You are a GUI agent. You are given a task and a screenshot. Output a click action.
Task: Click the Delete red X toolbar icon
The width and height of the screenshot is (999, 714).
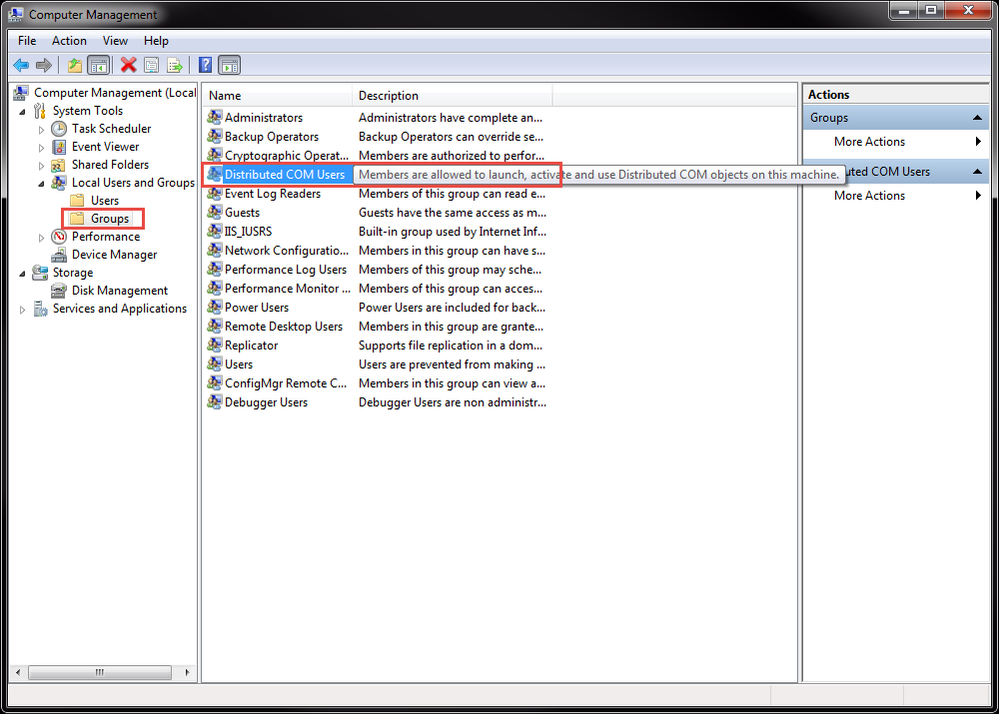(x=127, y=65)
